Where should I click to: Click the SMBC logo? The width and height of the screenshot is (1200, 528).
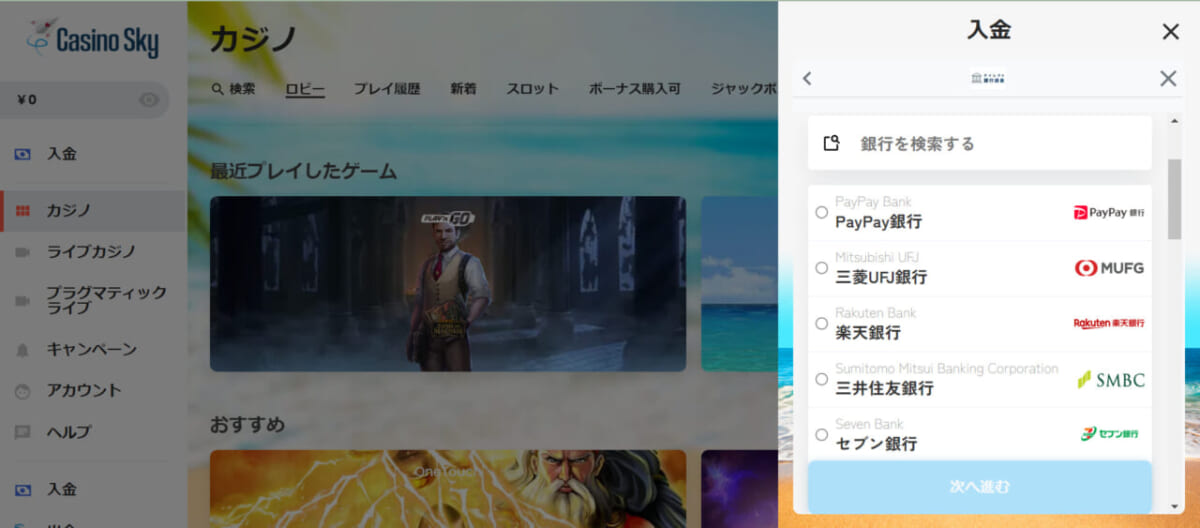pos(1111,379)
